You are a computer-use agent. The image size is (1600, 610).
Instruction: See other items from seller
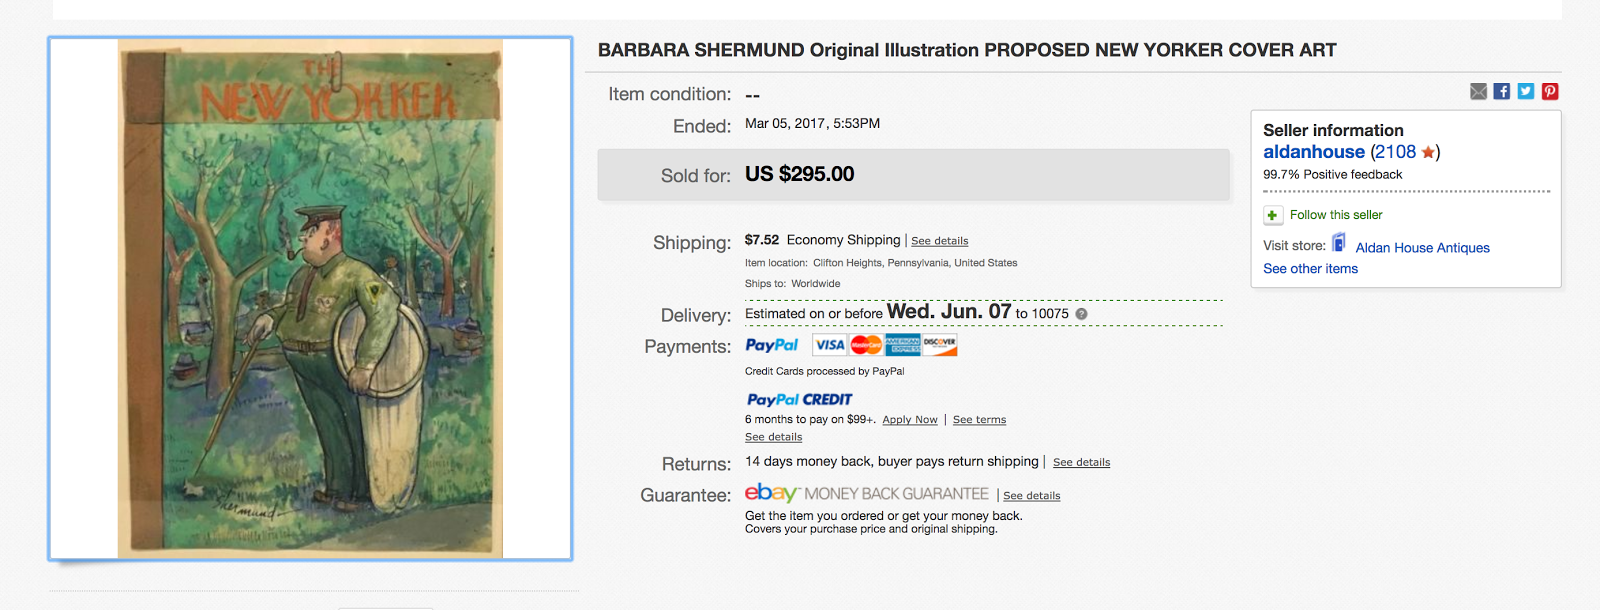tap(1310, 269)
